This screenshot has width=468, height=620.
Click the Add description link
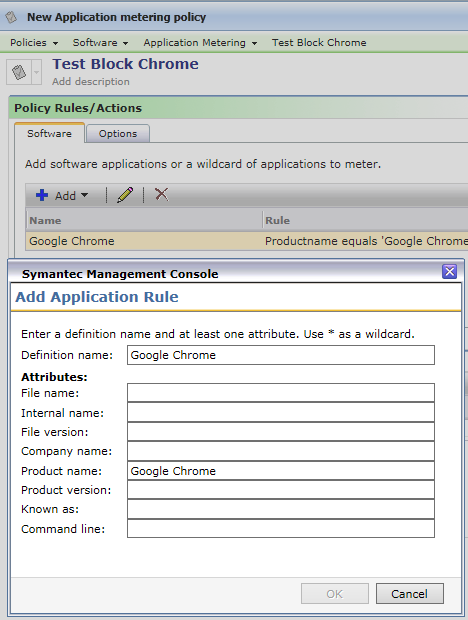pyautogui.click(x=91, y=81)
